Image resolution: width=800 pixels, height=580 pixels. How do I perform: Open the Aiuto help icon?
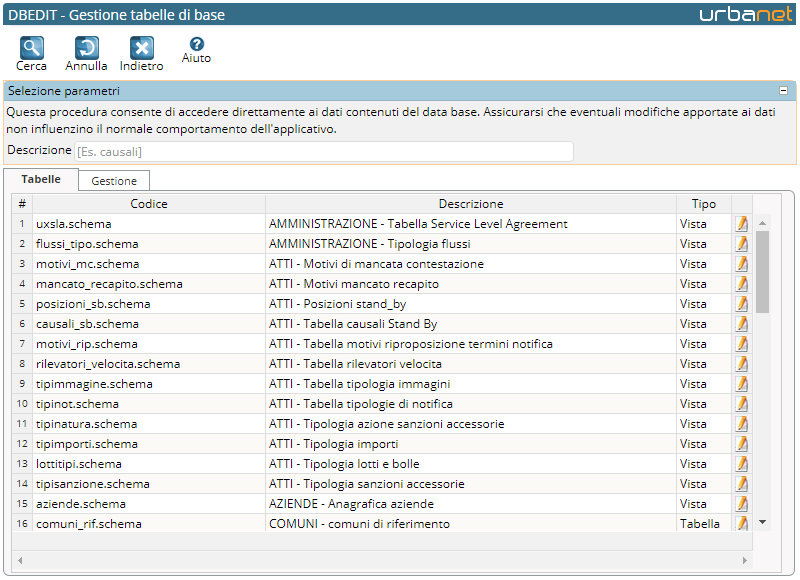point(196,44)
